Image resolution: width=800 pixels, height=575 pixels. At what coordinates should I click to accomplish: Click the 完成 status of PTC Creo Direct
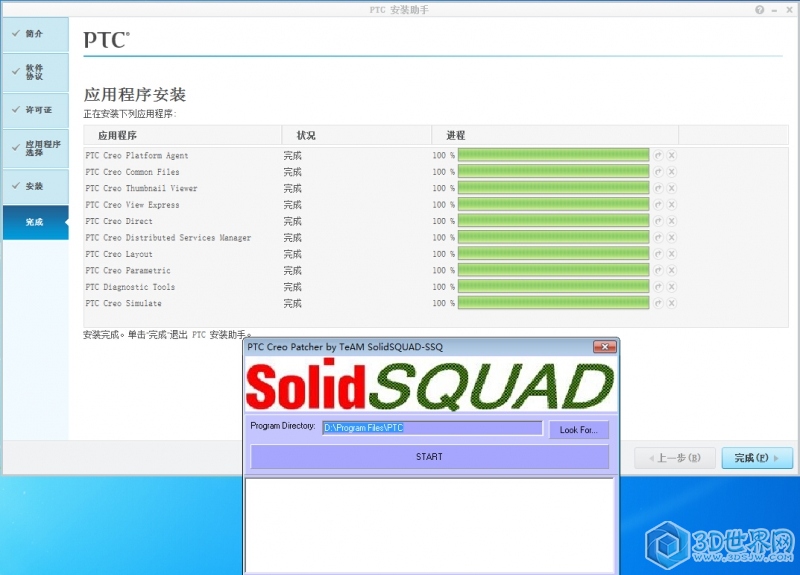293,221
